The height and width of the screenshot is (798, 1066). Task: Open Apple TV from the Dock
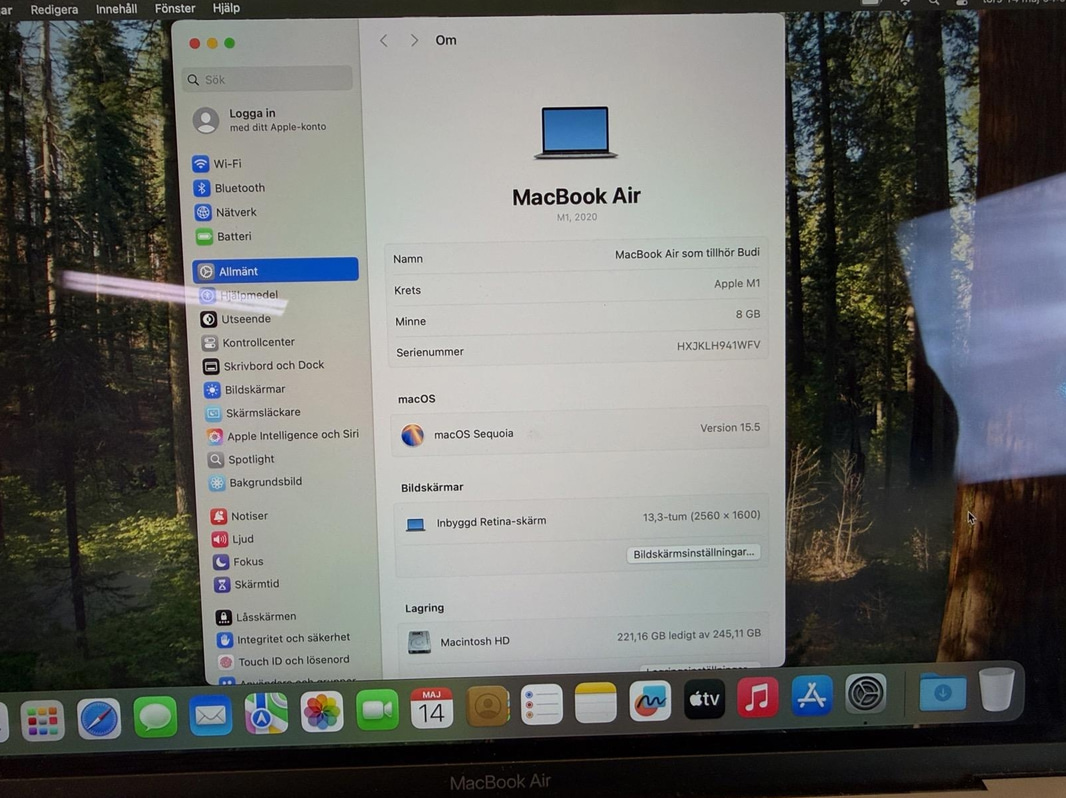(704, 699)
